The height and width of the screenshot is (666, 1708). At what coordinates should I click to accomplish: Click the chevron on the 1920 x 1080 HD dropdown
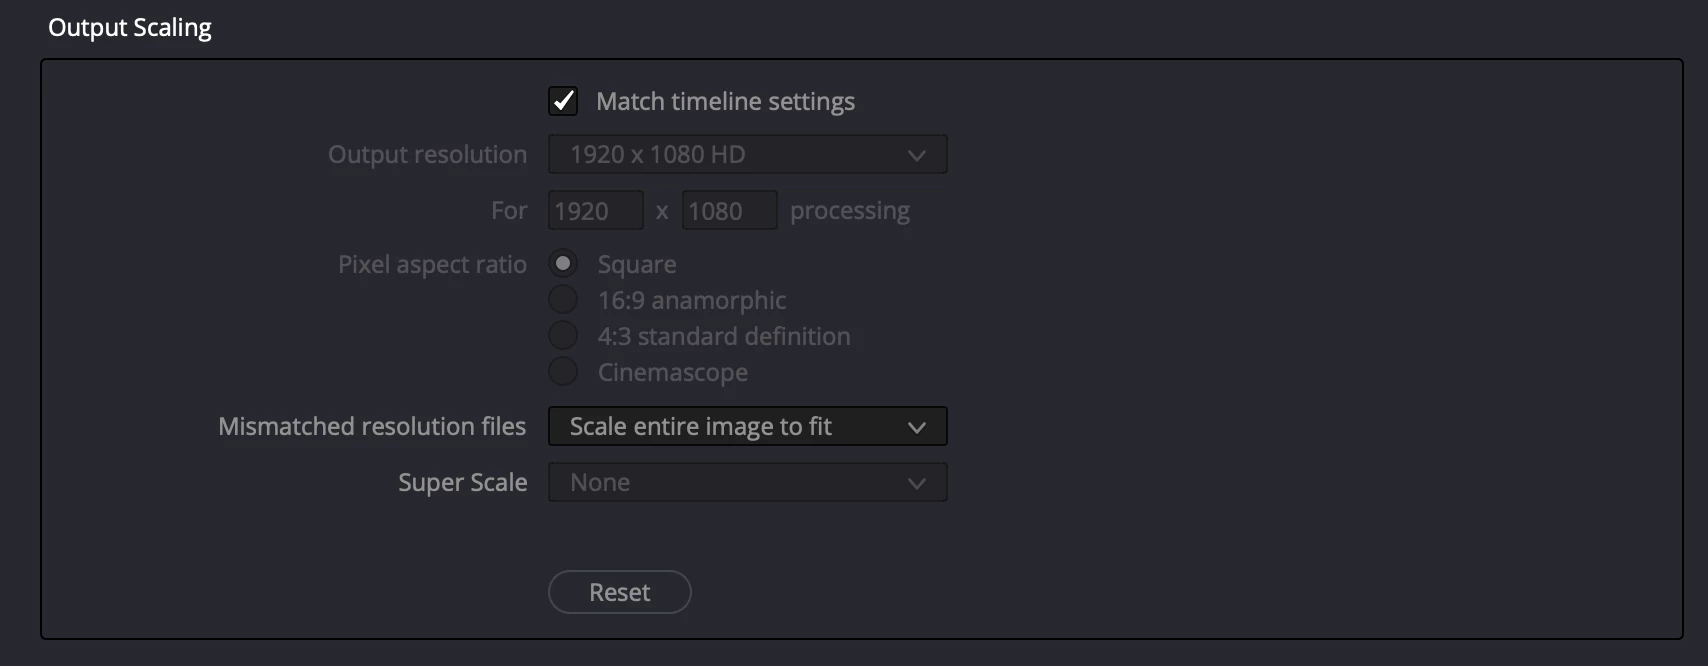[x=916, y=155]
